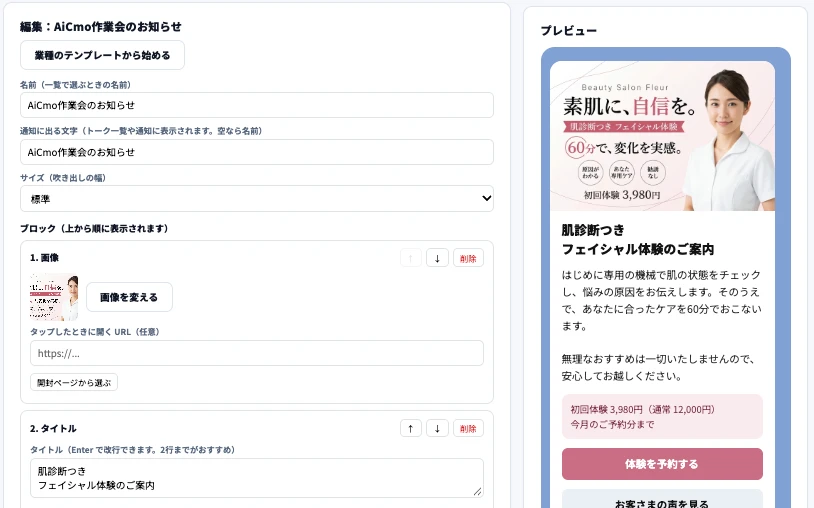Click the ブロック section label

click(94, 228)
